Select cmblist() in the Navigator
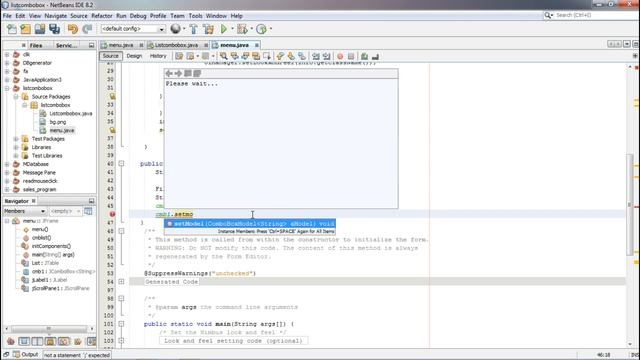This screenshot has width=640, height=360. click(42, 238)
